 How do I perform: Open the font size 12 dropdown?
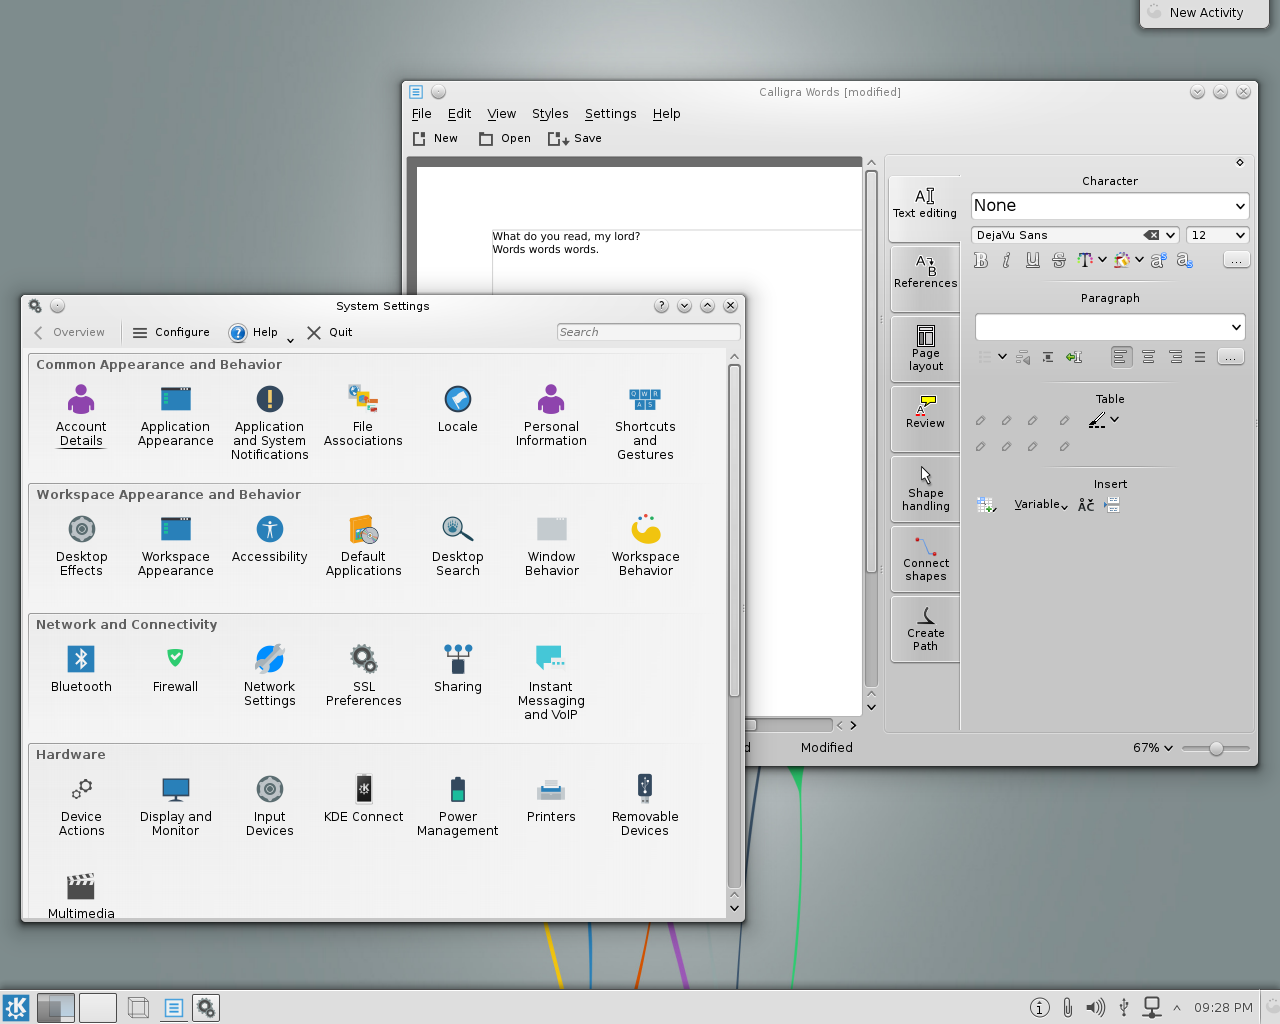1217,235
